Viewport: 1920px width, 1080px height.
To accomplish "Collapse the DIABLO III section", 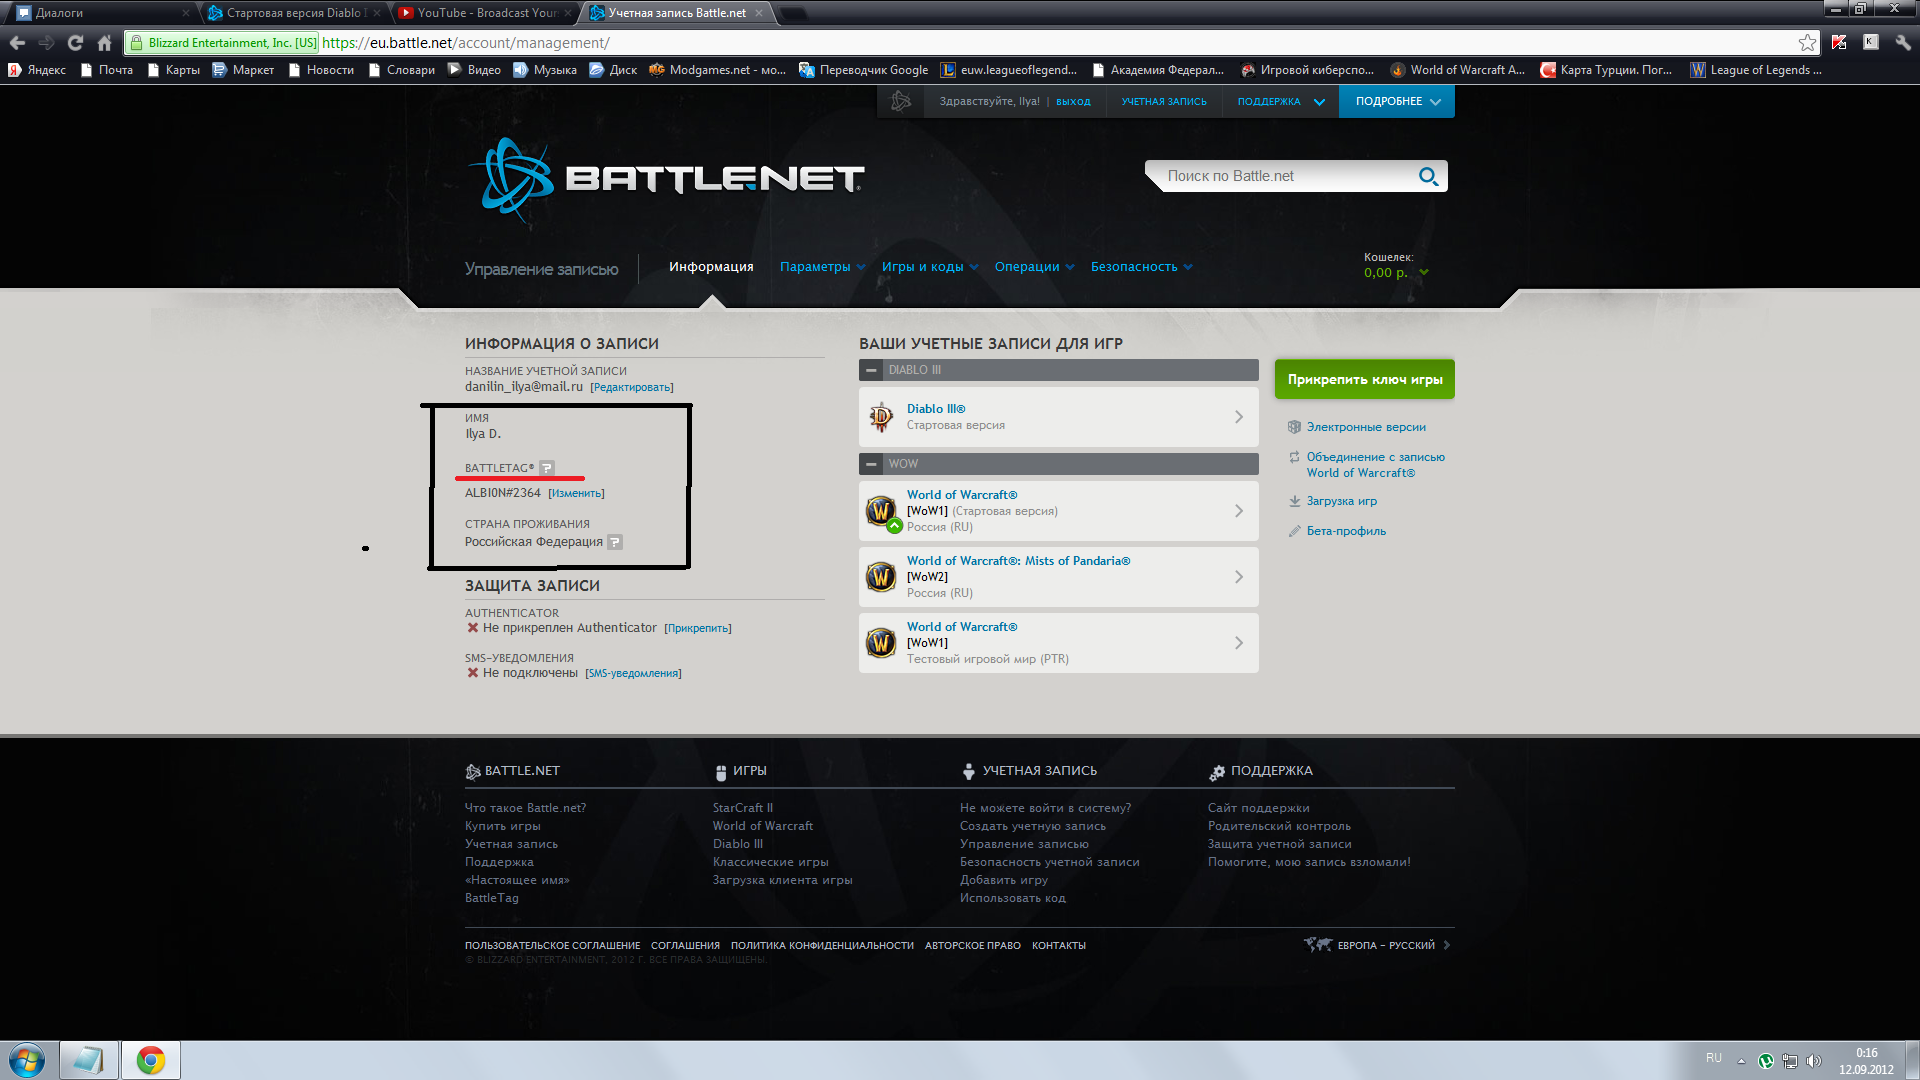I will point(872,370).
